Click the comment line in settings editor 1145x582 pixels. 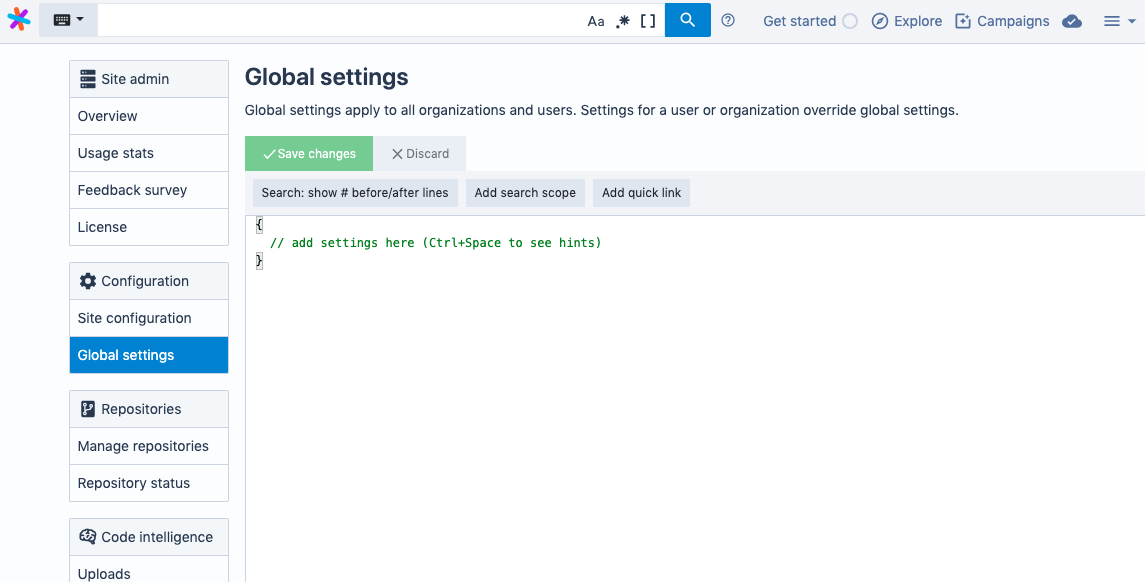click(435, 242)
